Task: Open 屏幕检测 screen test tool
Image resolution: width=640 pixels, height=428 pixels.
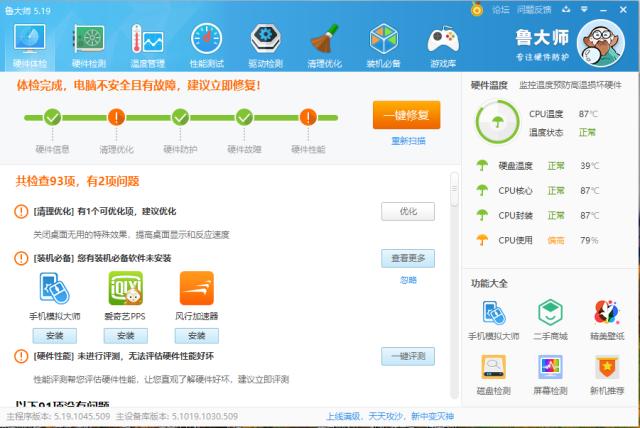Action: [551, 373]
